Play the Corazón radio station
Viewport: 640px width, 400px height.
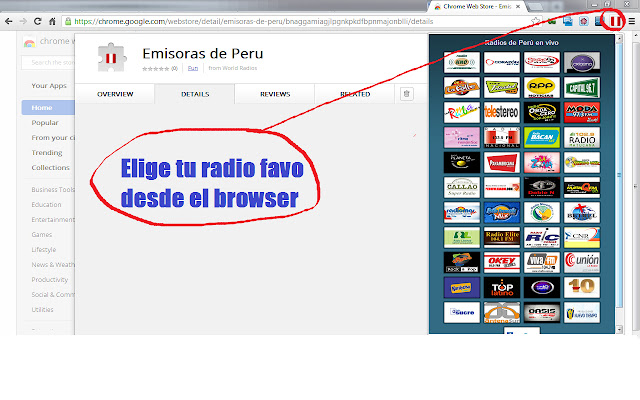click(x=502, y=62)
